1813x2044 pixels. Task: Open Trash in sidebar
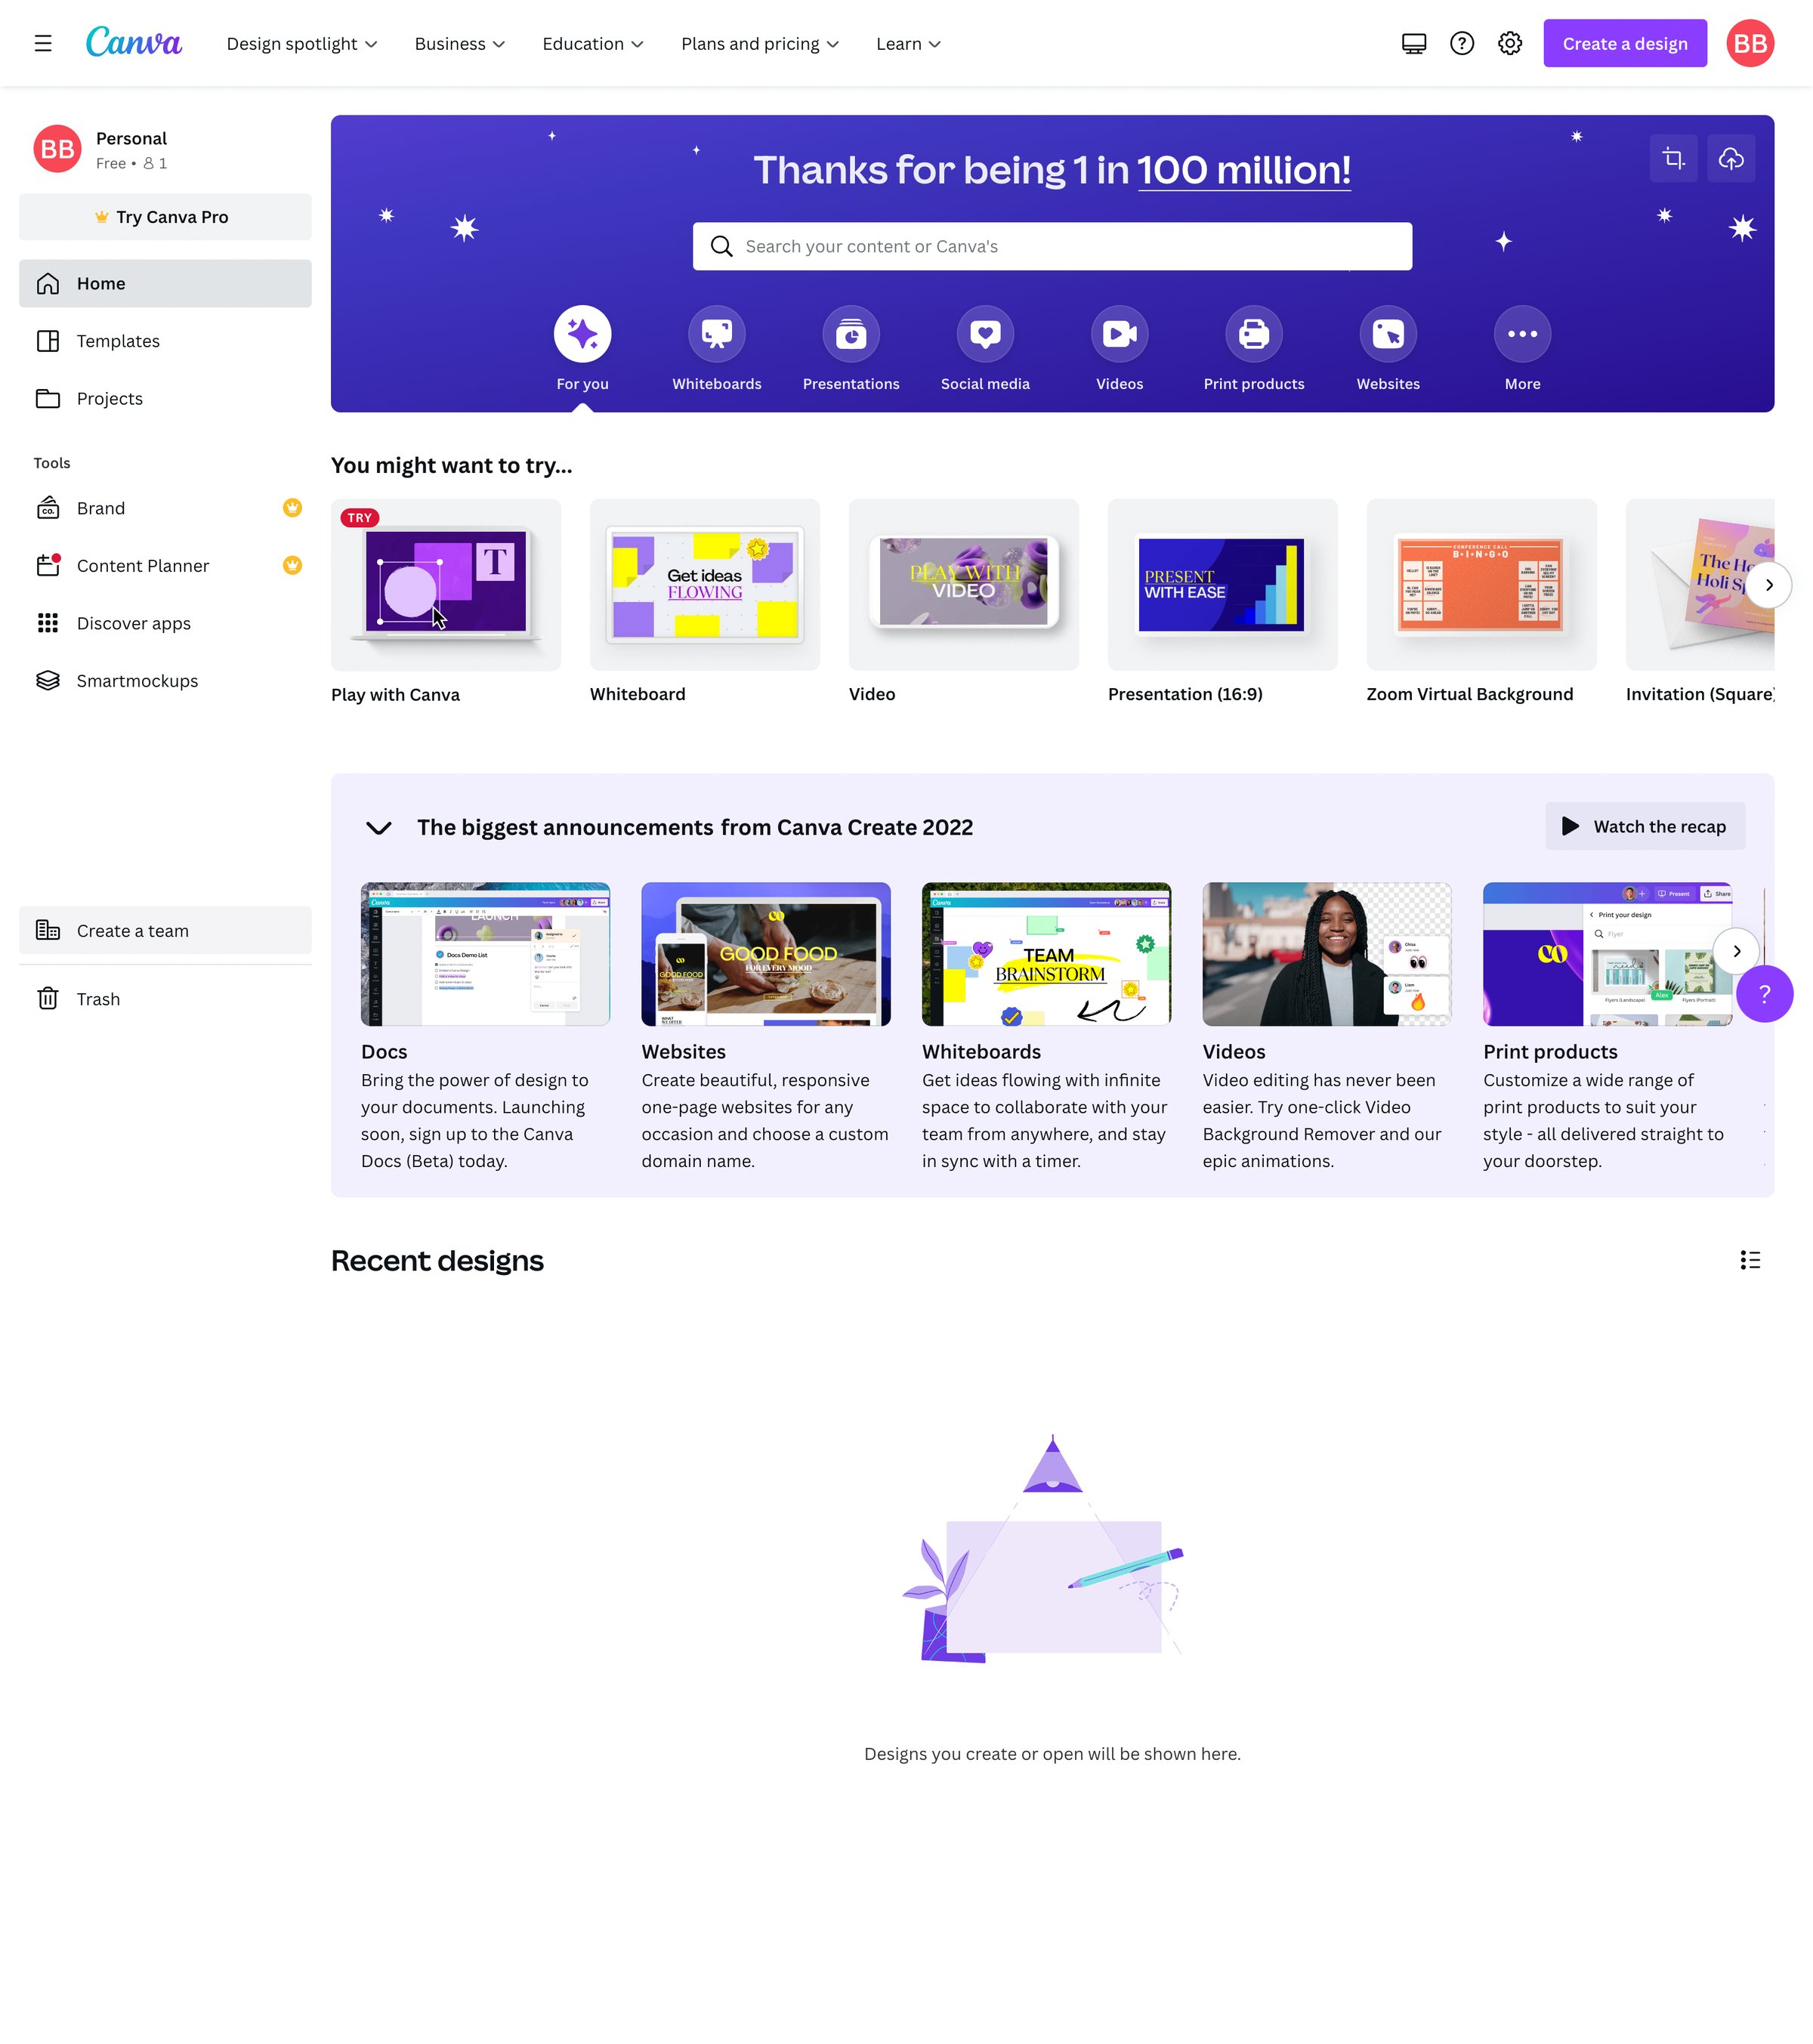[x=165, y=999]
